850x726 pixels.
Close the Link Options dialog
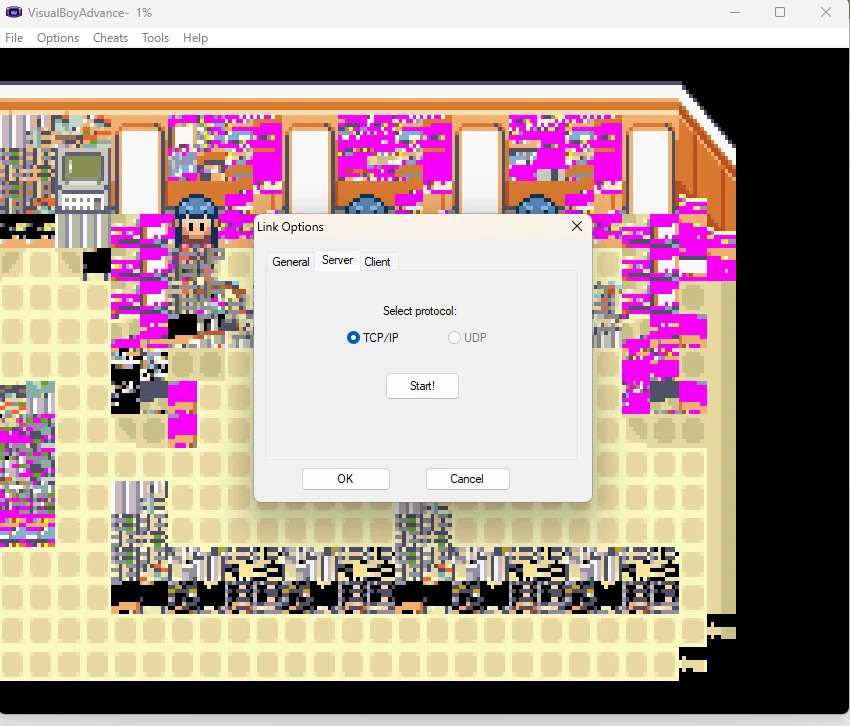[577, 226]
